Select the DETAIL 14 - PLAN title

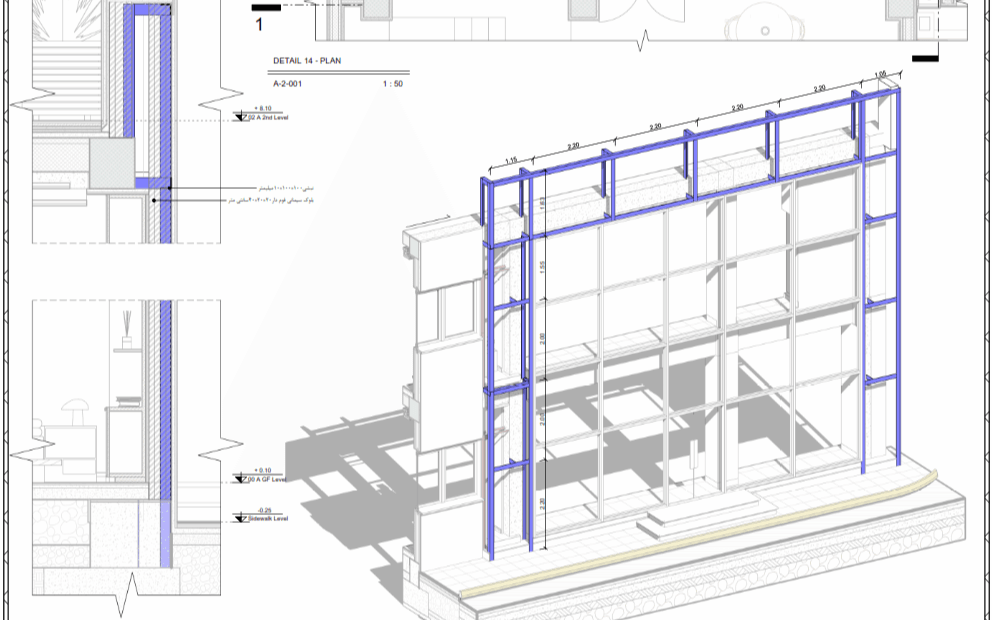pyautogui.click(x=307, y=61)
